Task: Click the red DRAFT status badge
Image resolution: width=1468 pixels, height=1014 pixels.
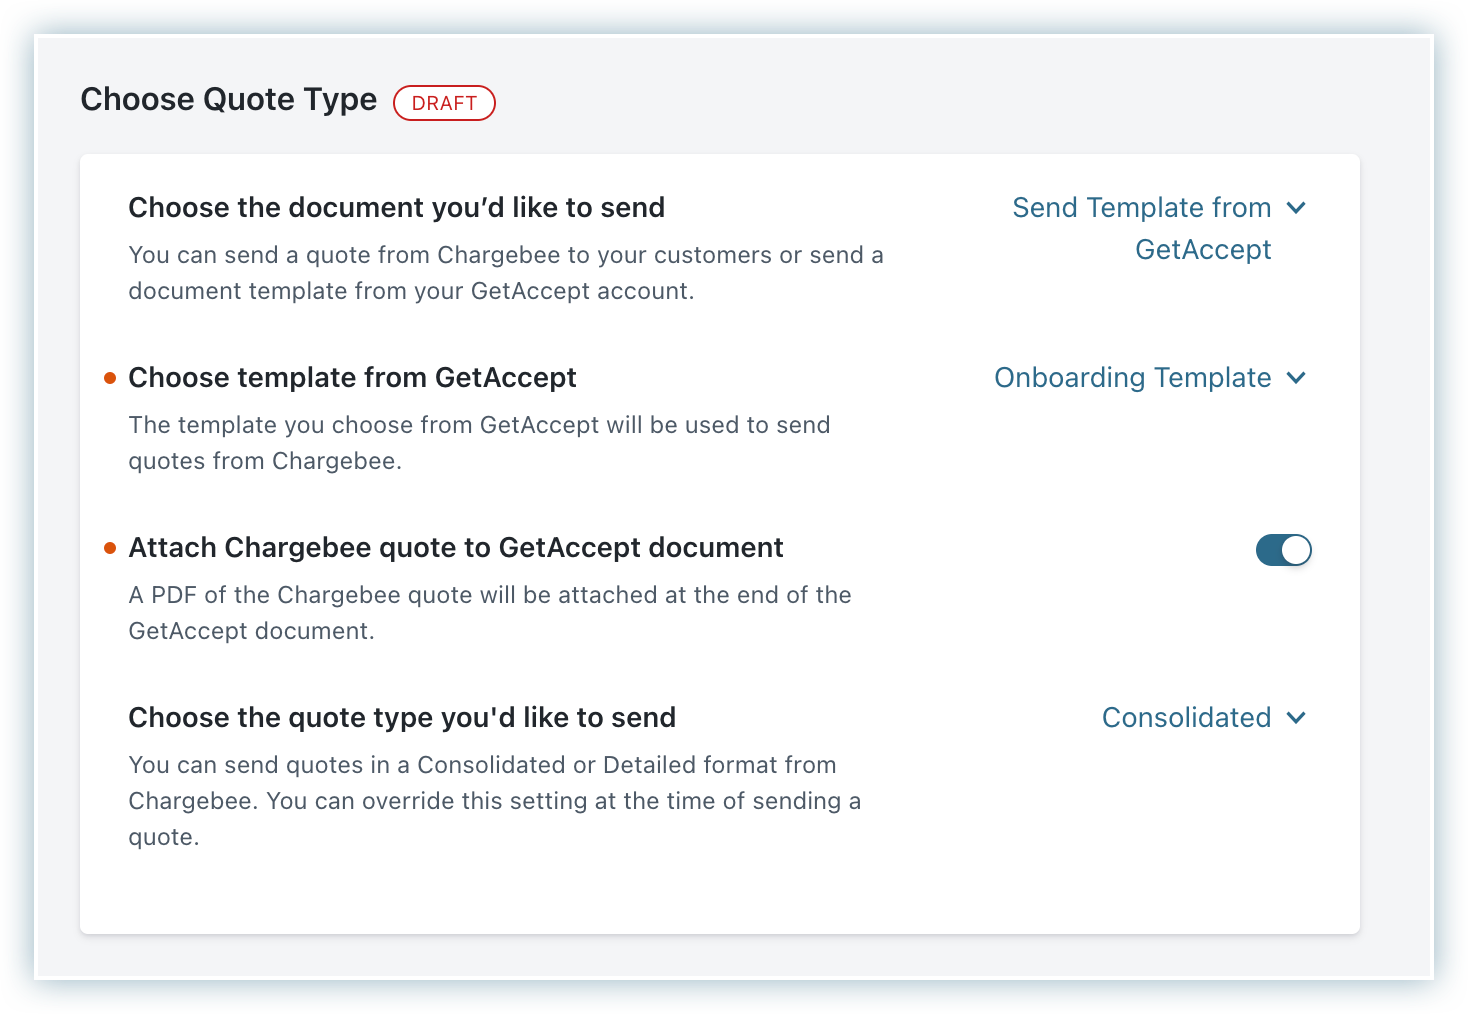Action: click(444, 103)
